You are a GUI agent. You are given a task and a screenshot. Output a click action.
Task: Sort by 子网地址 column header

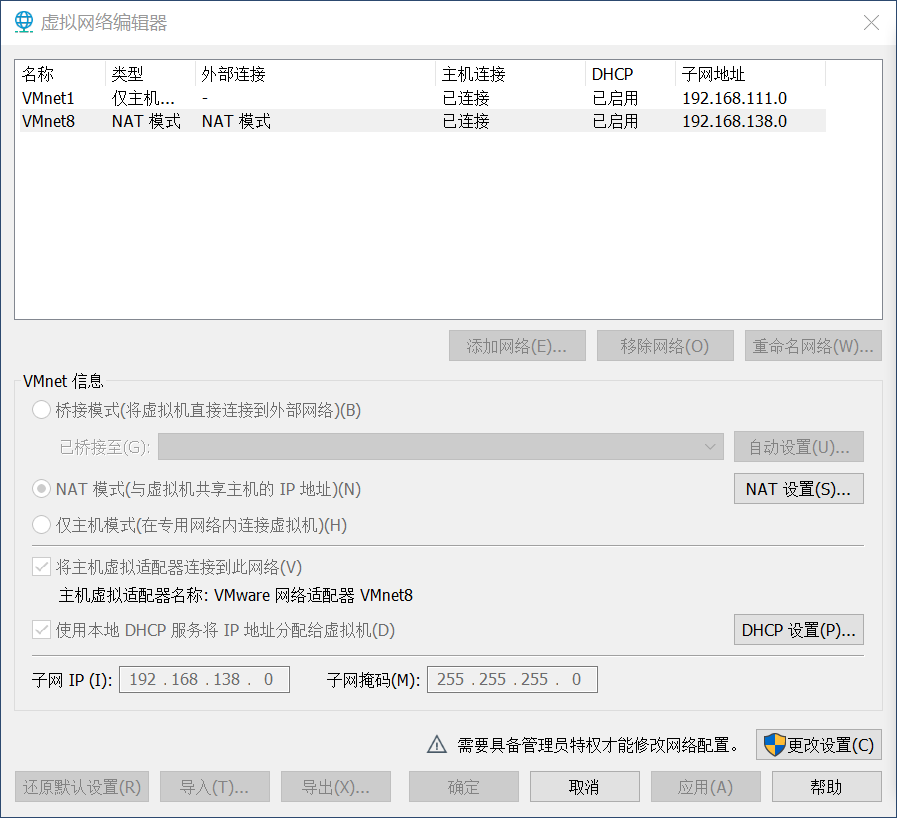751,74
